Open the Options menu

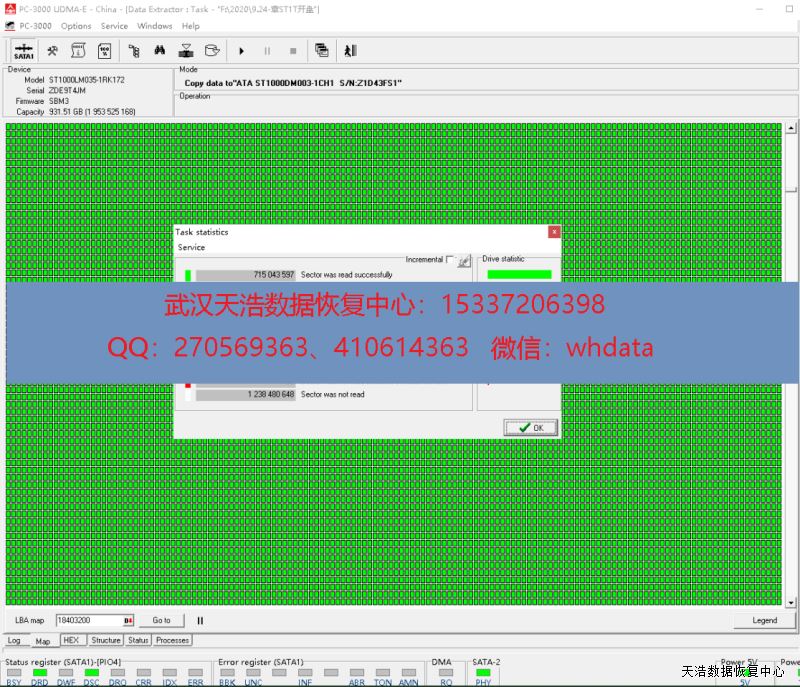76,26
